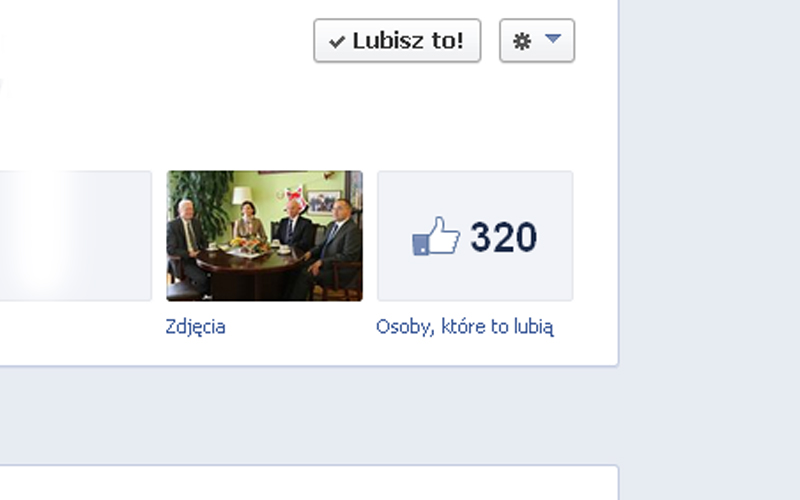Click the likes tile box
This screenshot has height=500, width=800.
(x=475, y=236)
